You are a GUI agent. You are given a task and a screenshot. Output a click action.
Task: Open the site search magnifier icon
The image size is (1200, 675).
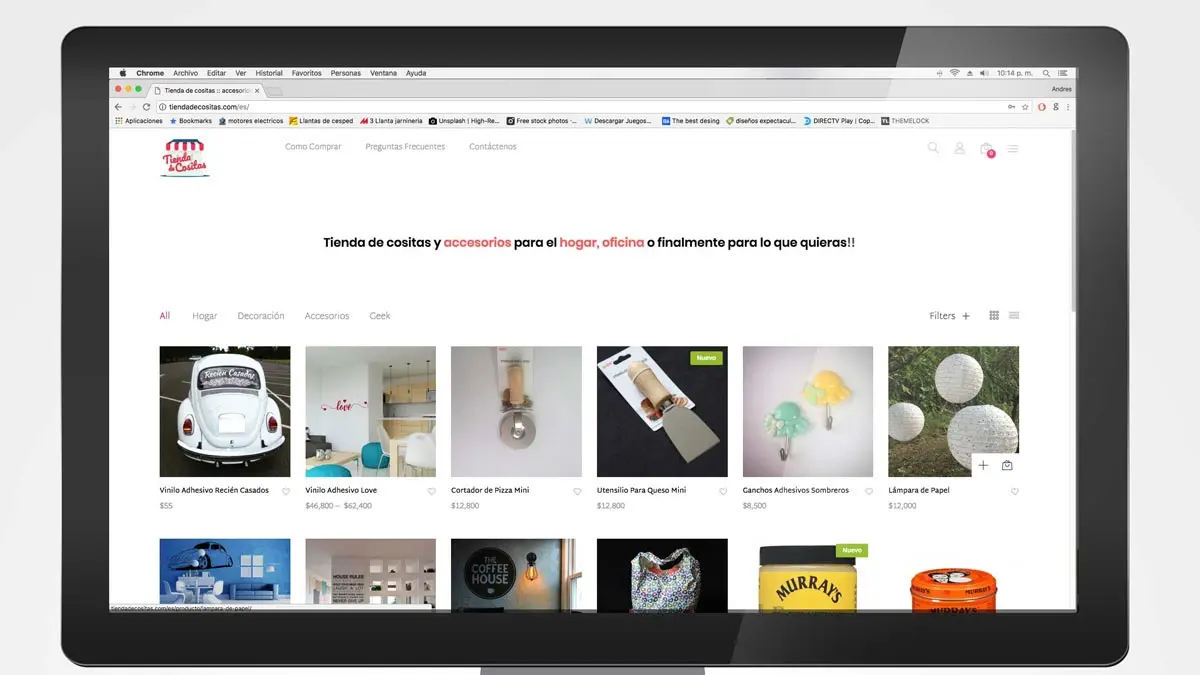(933, 148)
